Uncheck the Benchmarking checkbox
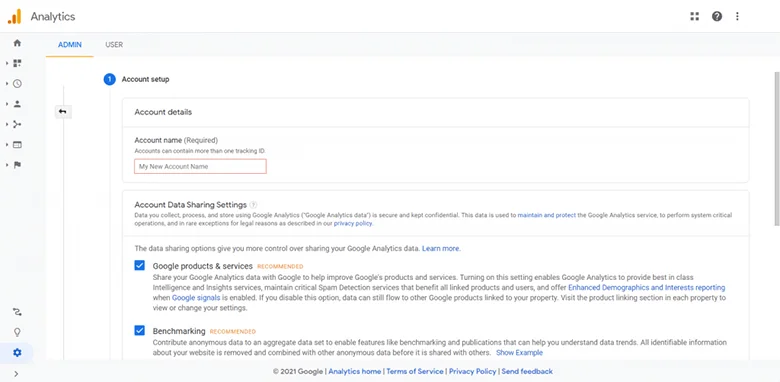The width and height of the screenshot is (780, 382). point(140,330)
